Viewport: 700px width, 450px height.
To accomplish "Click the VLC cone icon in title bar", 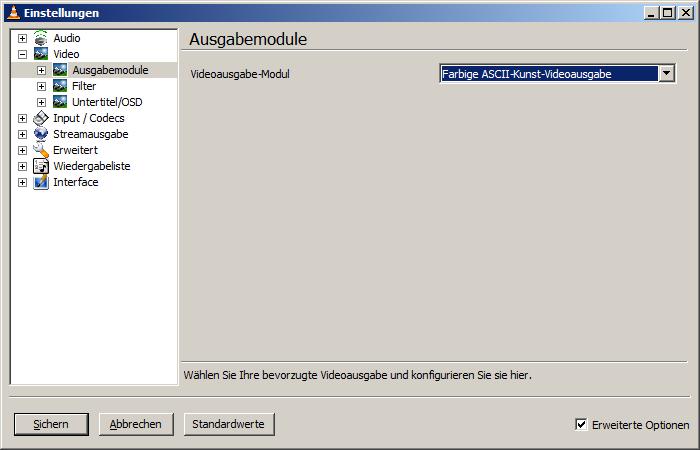I will [x=12, y=12].
